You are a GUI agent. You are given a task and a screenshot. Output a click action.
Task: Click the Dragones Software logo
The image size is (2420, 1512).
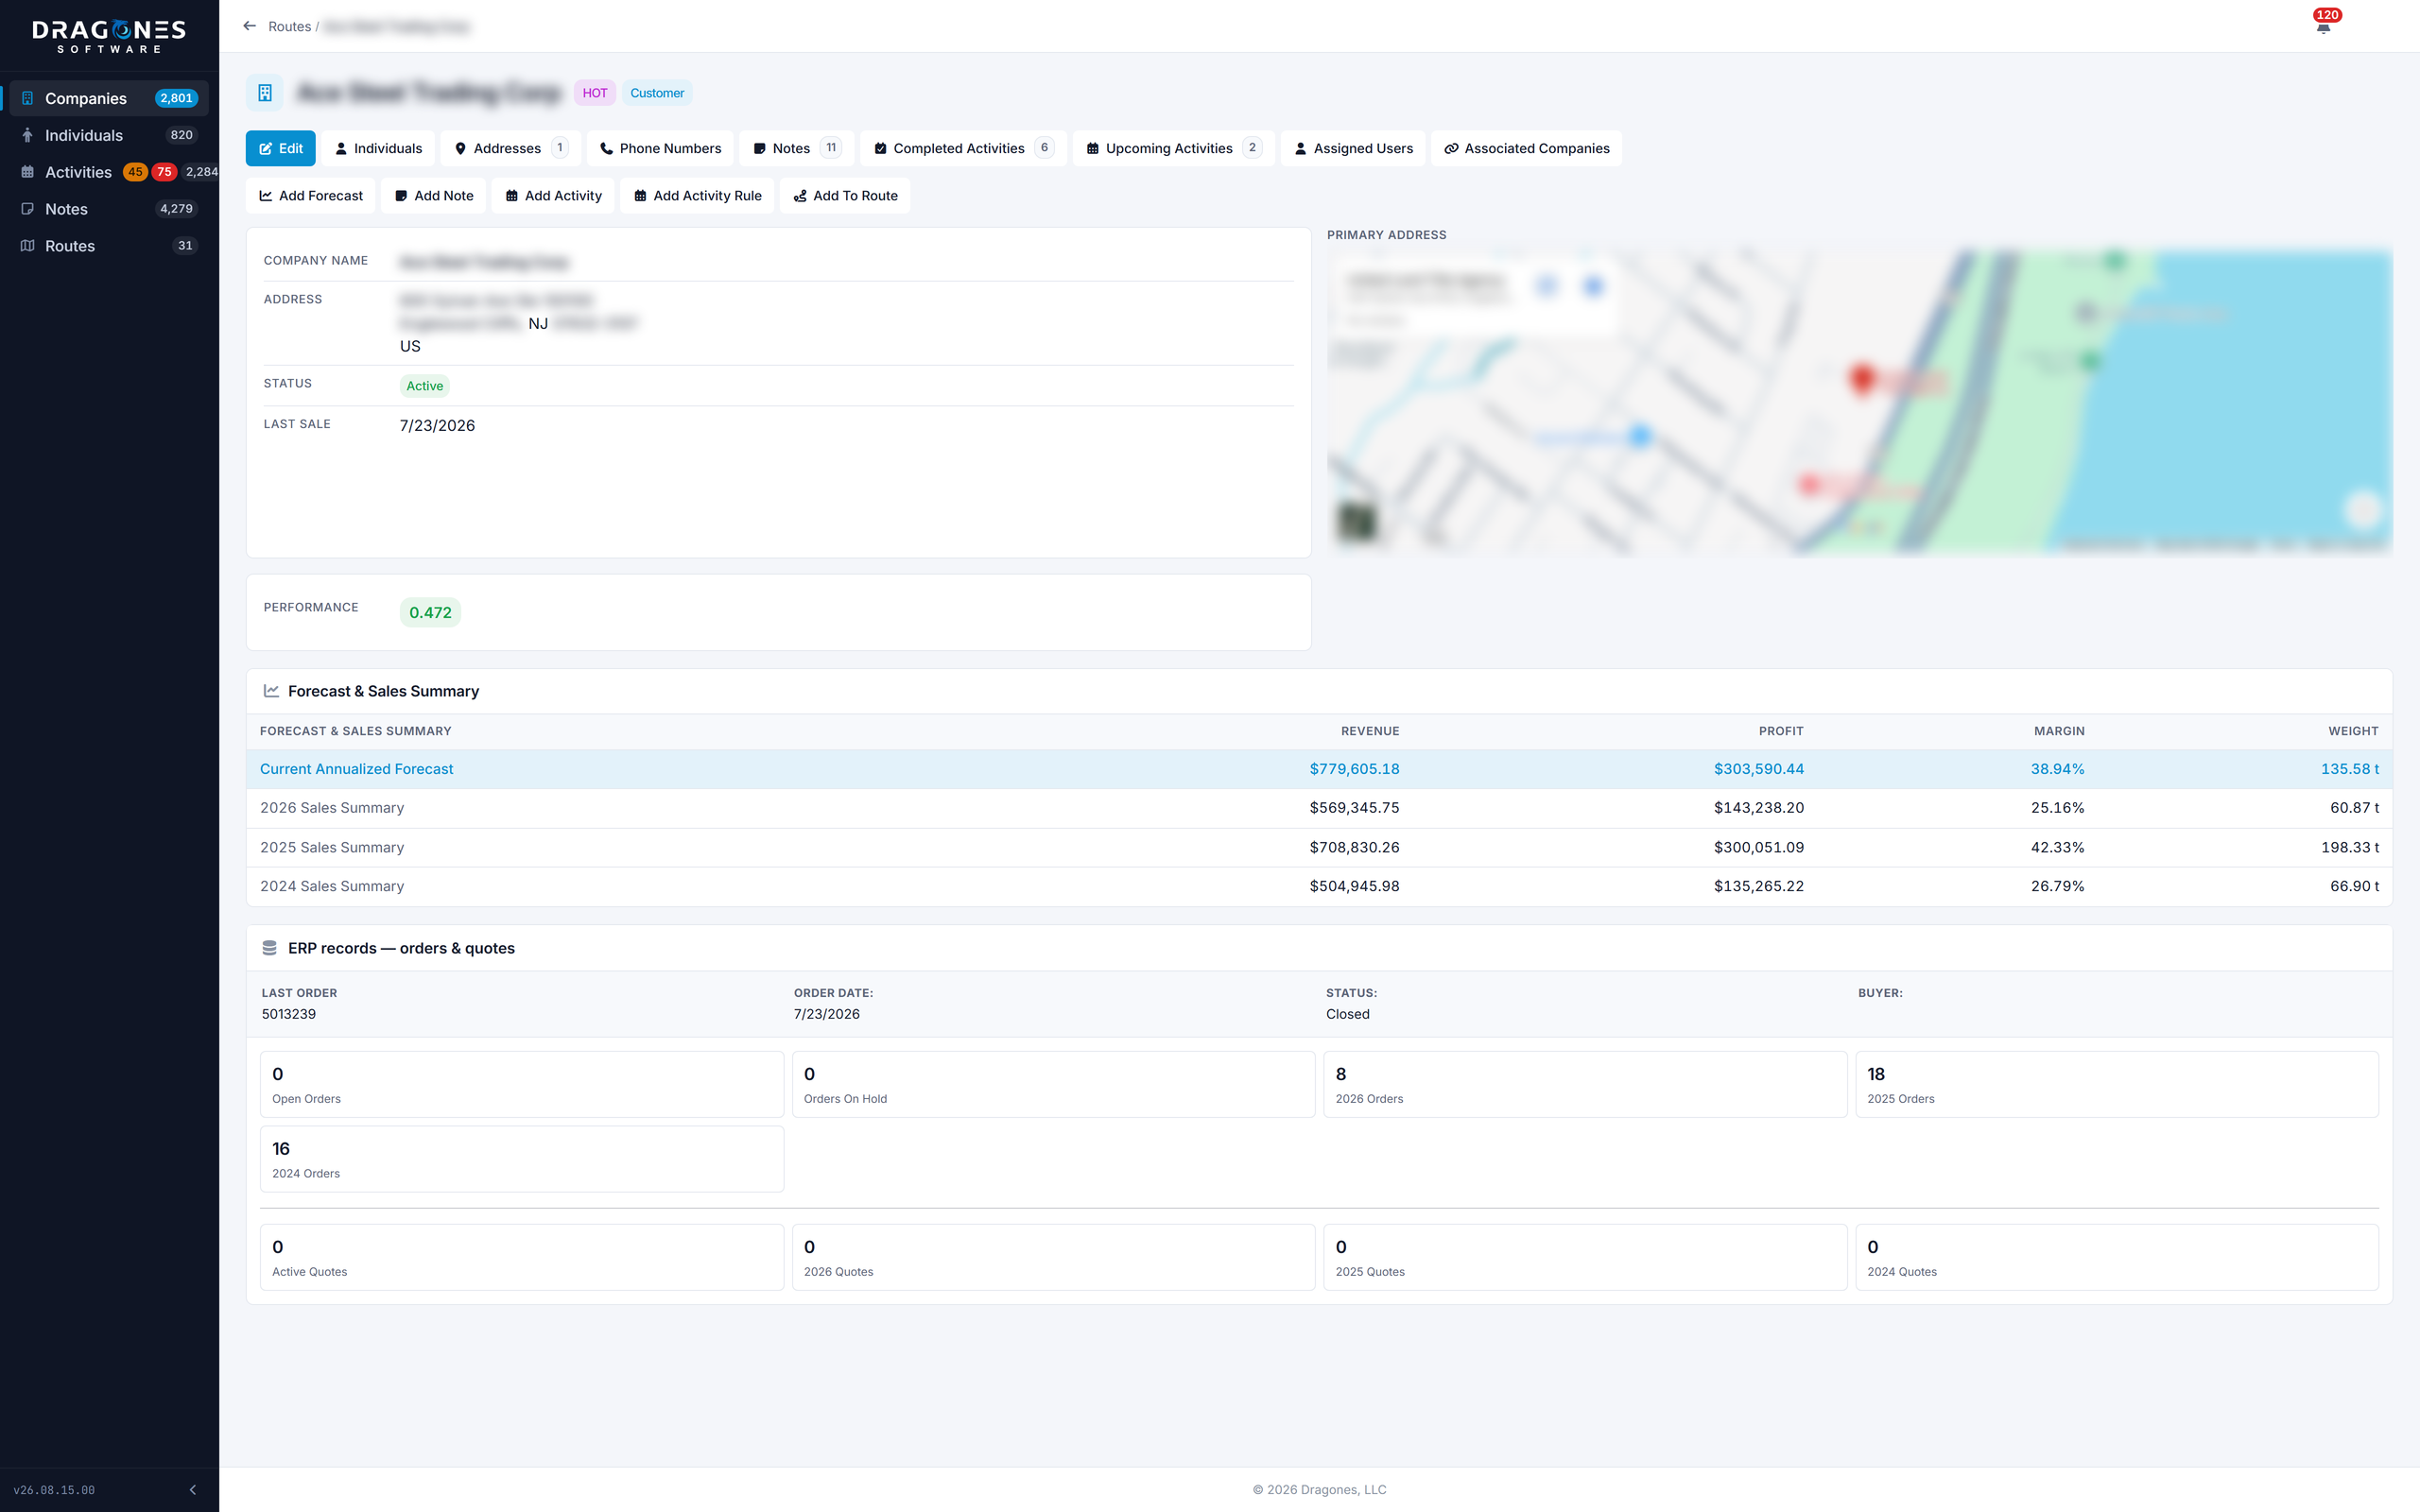coord(109,36)
